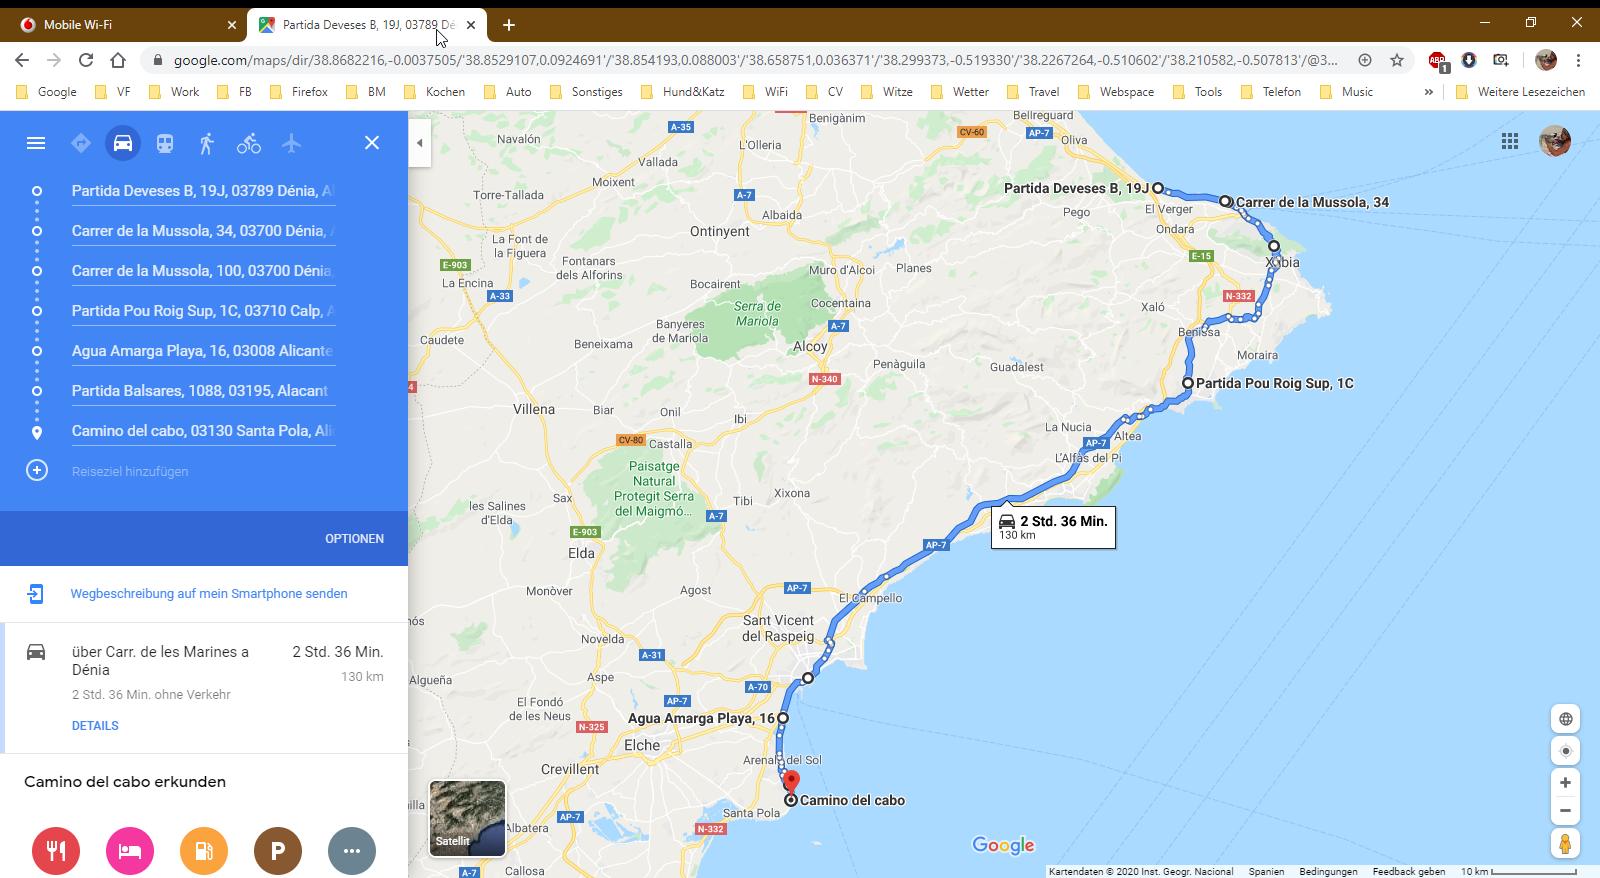The image size is (1600, 878).
Task: Bookmark this page with star icon
Action: click(1397, 60)
